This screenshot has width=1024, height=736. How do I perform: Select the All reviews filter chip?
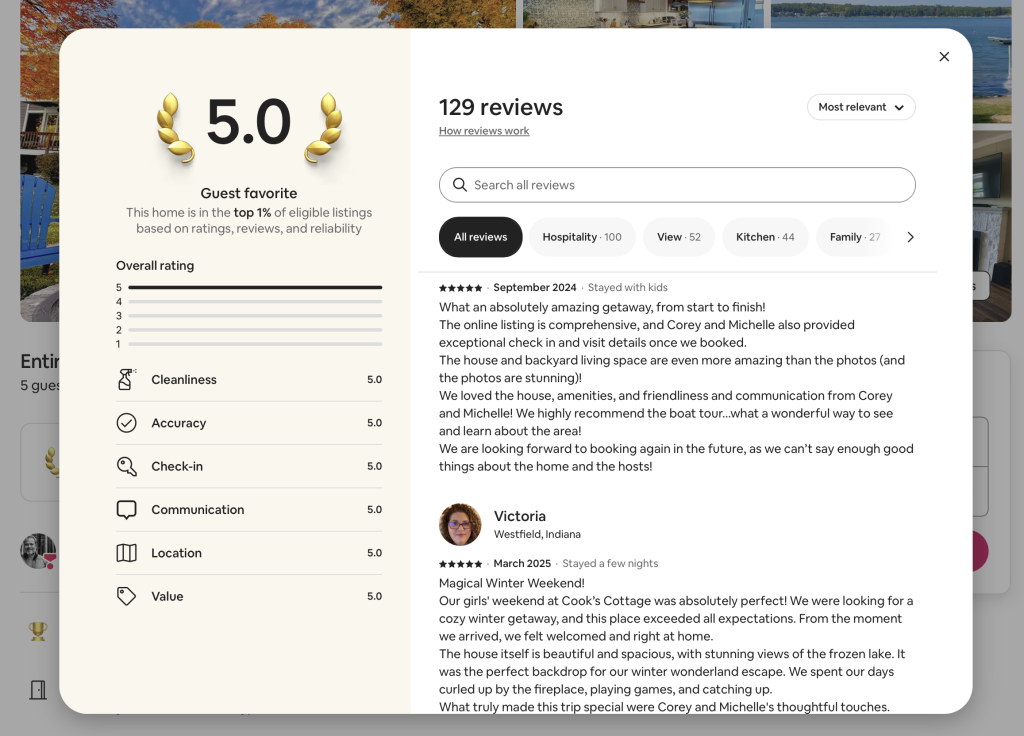(480, 237)
